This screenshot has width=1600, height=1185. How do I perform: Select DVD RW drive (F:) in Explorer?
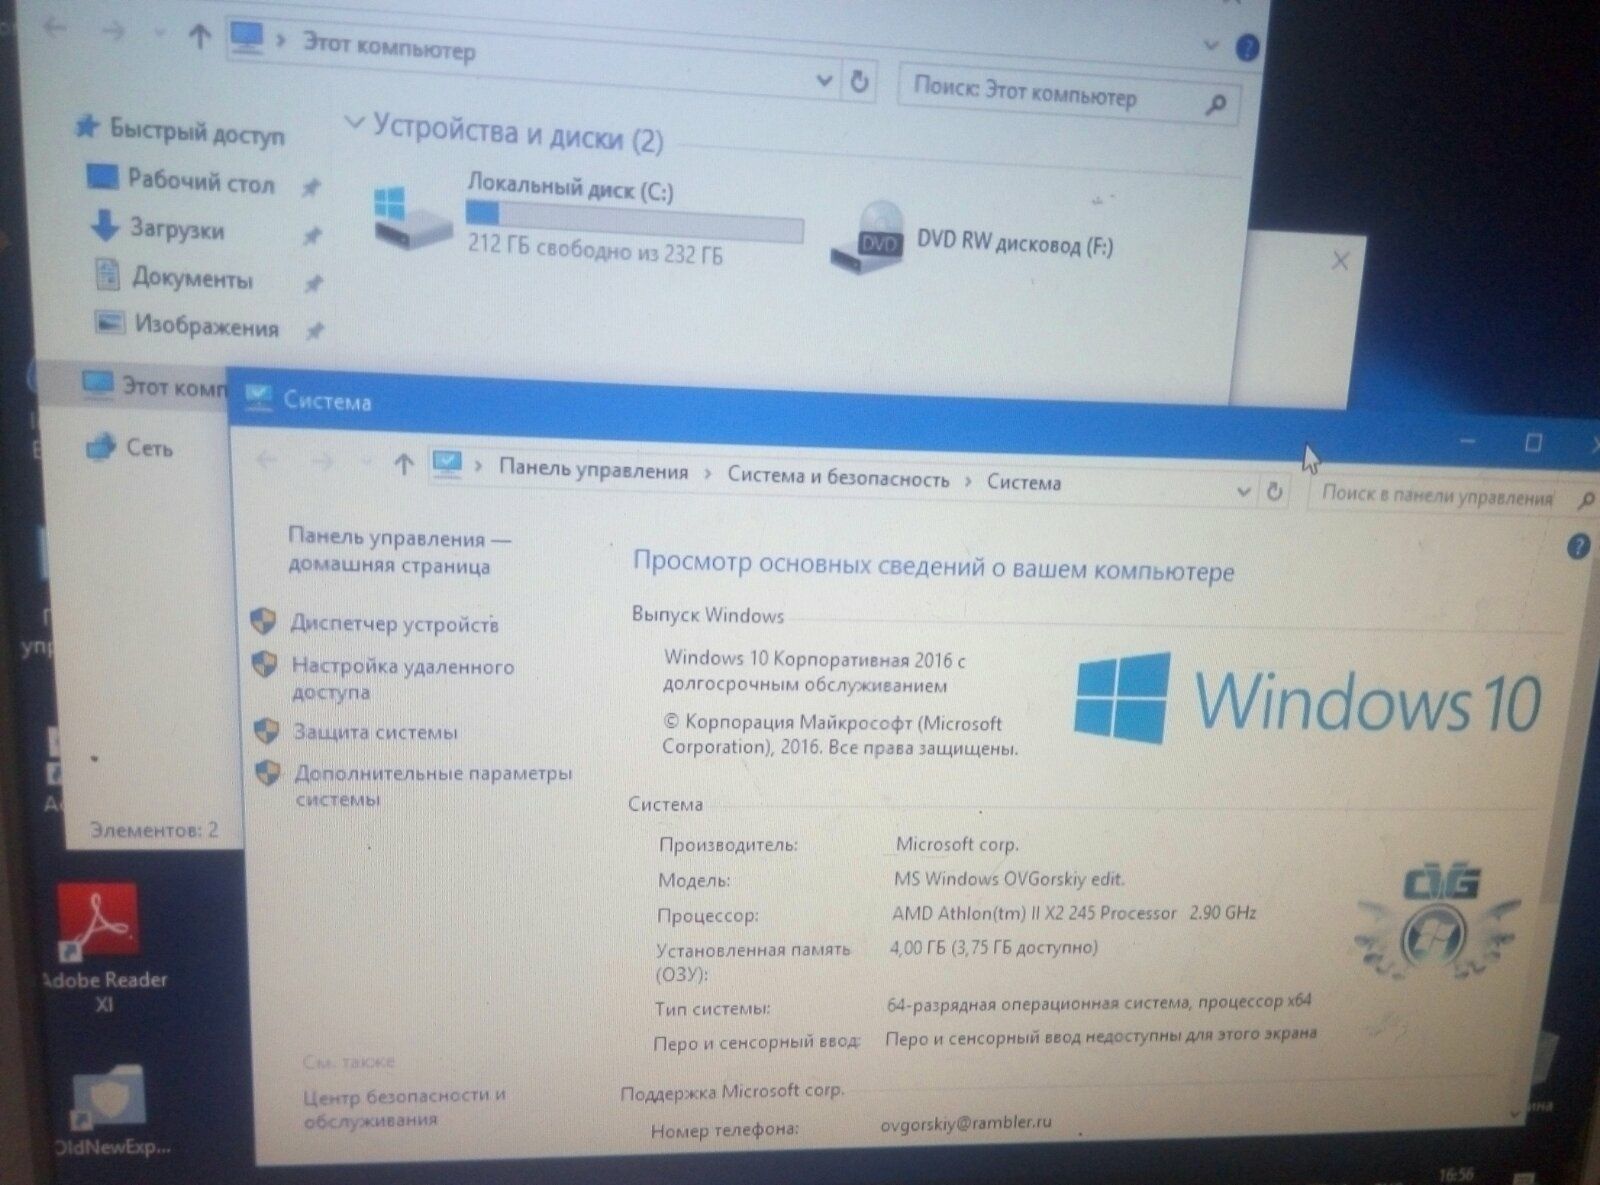972,242
